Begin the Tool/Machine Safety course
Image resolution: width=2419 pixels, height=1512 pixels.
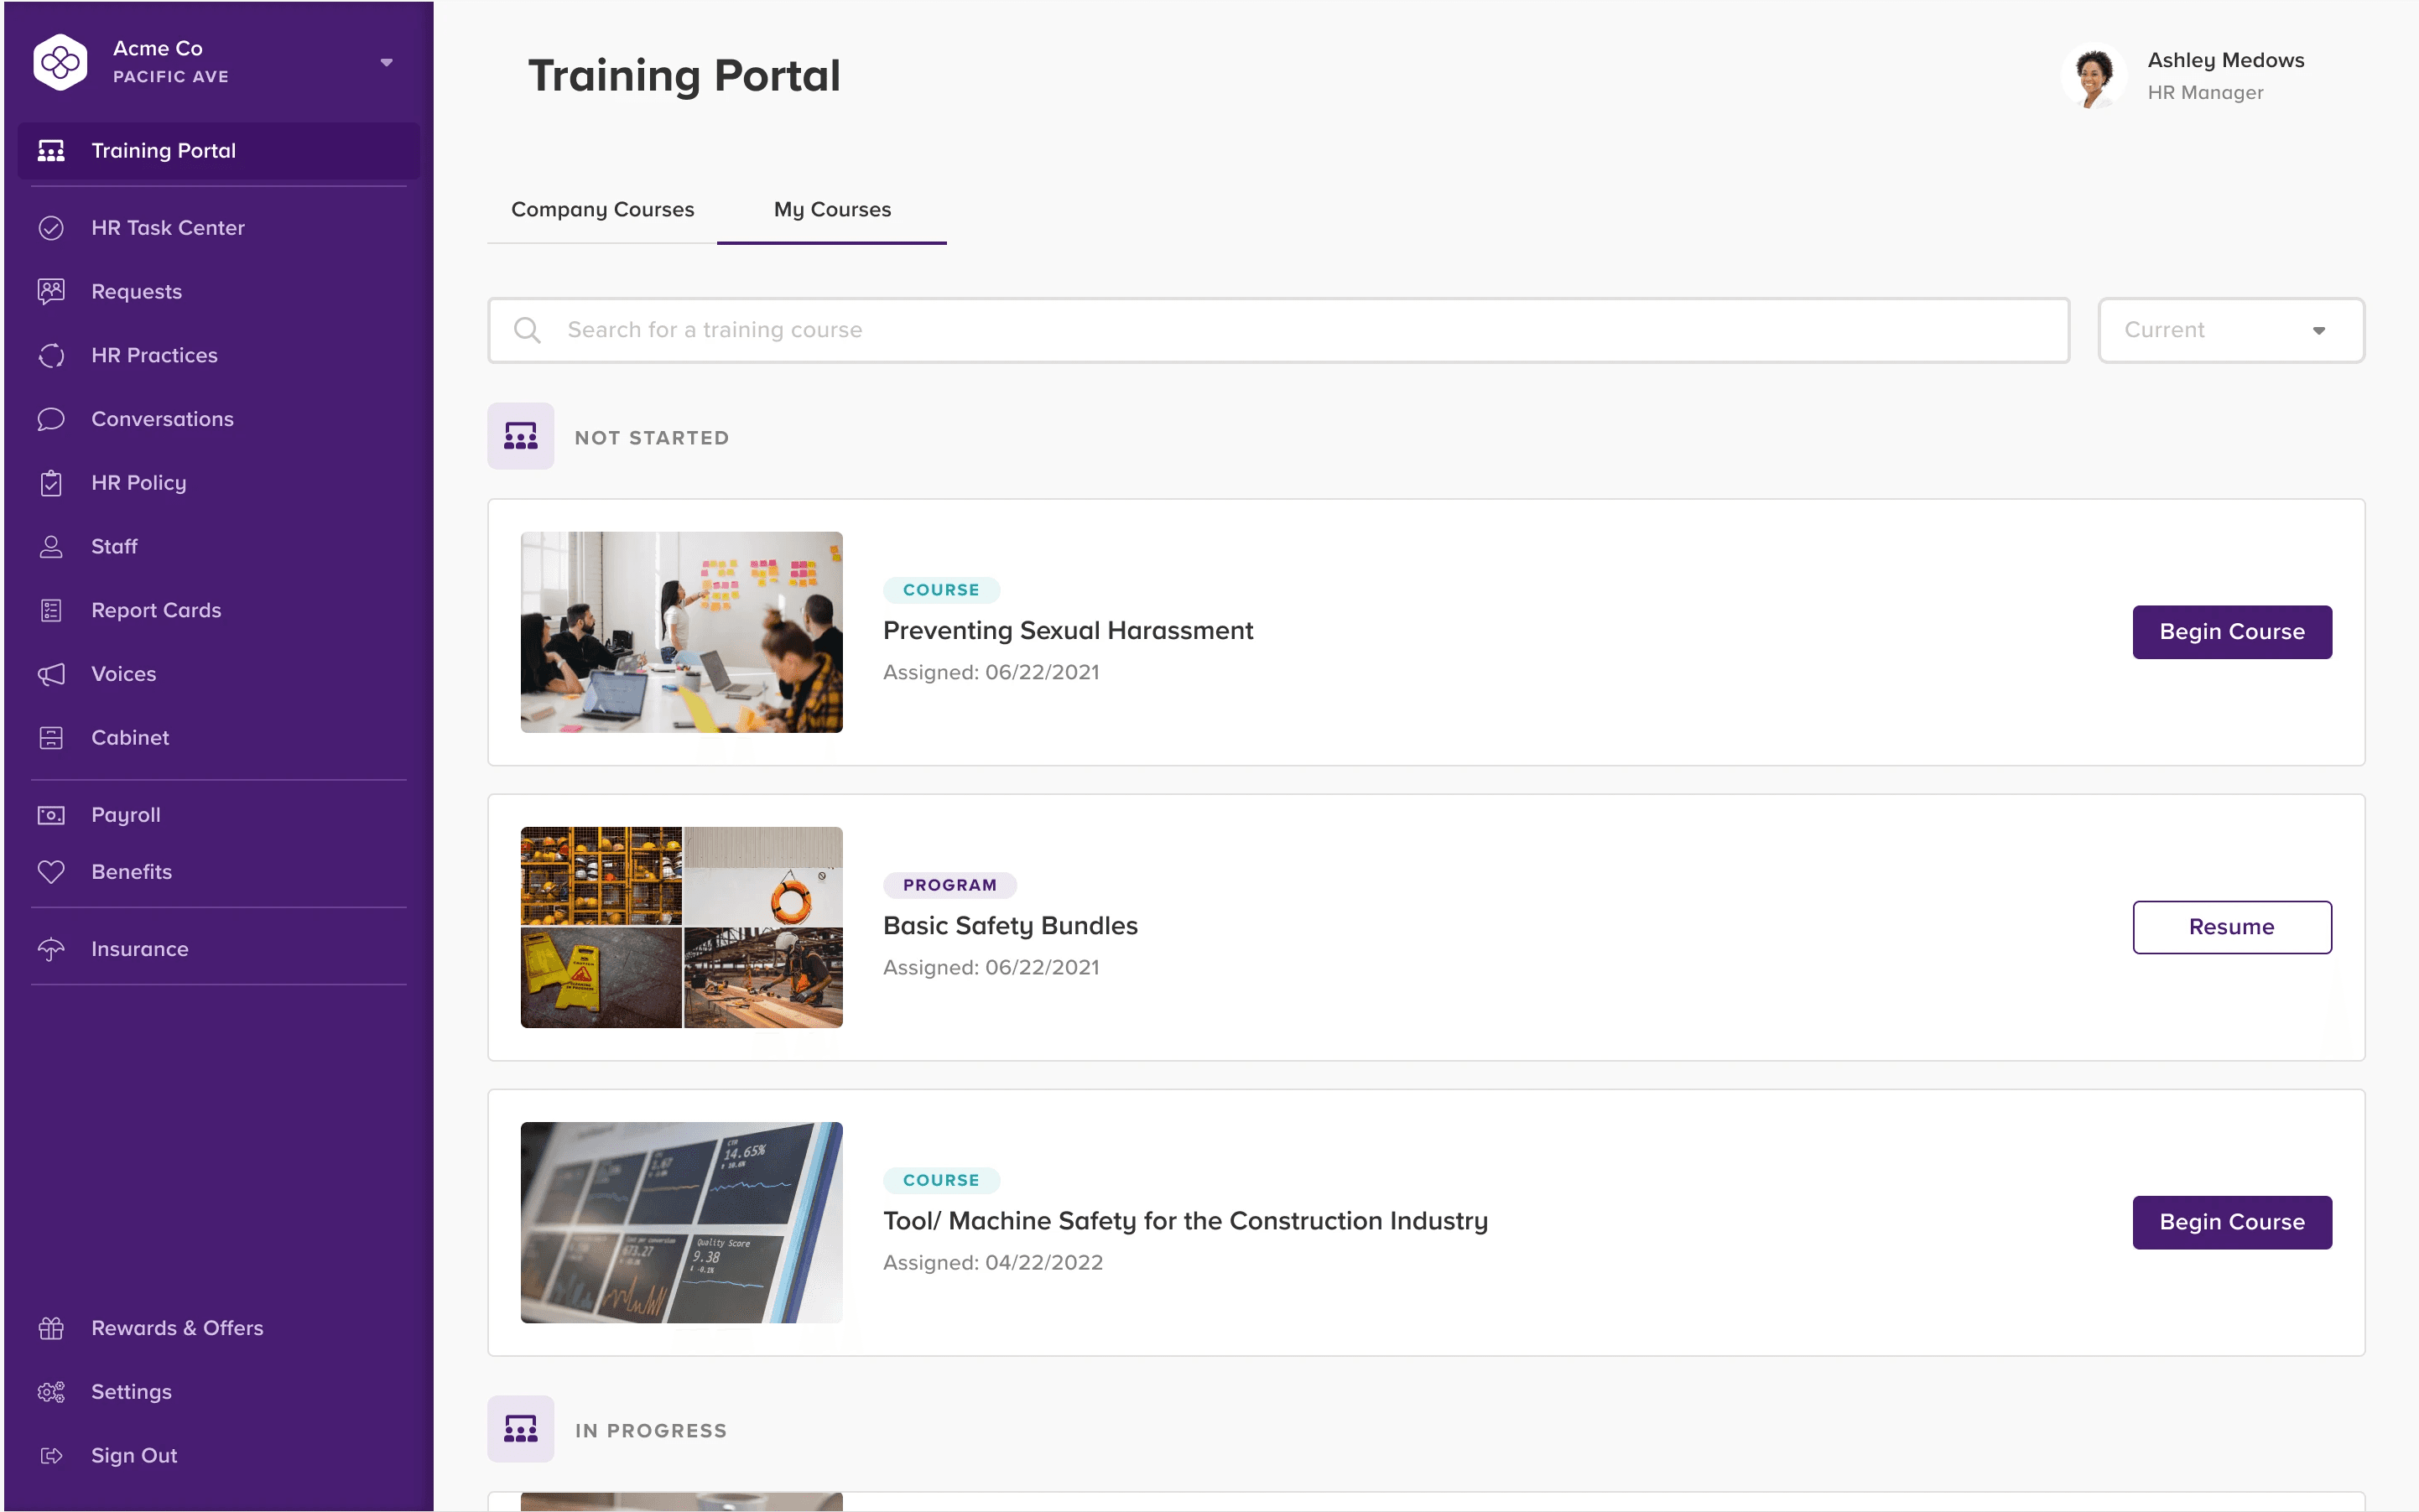pyautogui.click(x=2231, y=1222)
